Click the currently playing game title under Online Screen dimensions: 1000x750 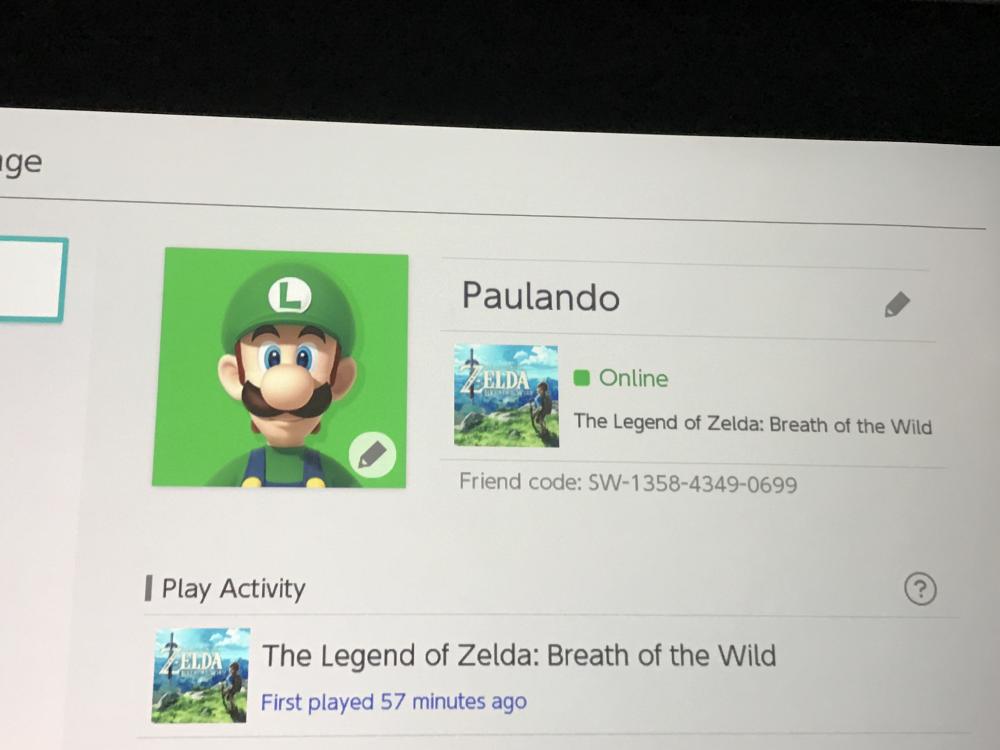[x=753, y=423]
